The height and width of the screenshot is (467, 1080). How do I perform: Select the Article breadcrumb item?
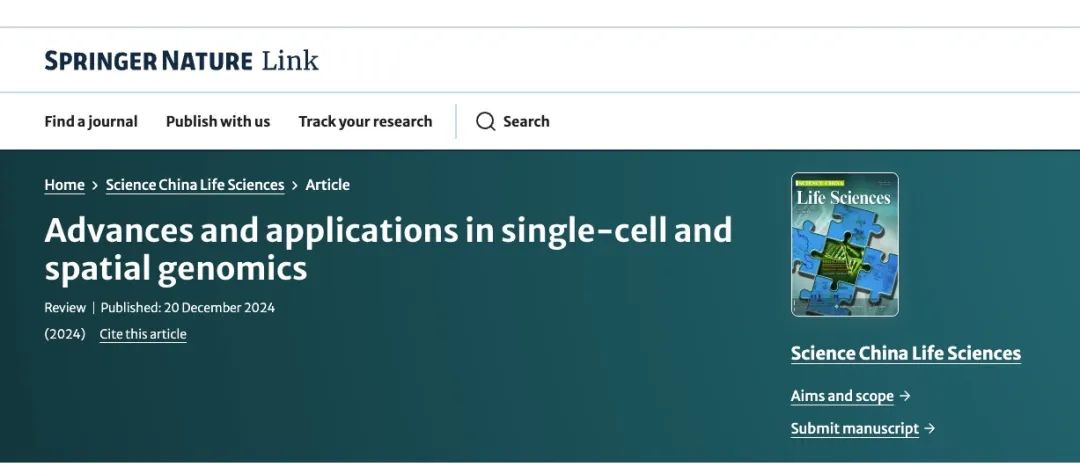[328, 185]
